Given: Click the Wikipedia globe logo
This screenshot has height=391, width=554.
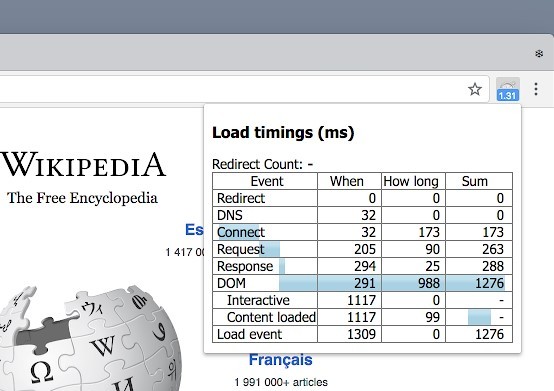Looking at the screenshot, I should [90, 337].
